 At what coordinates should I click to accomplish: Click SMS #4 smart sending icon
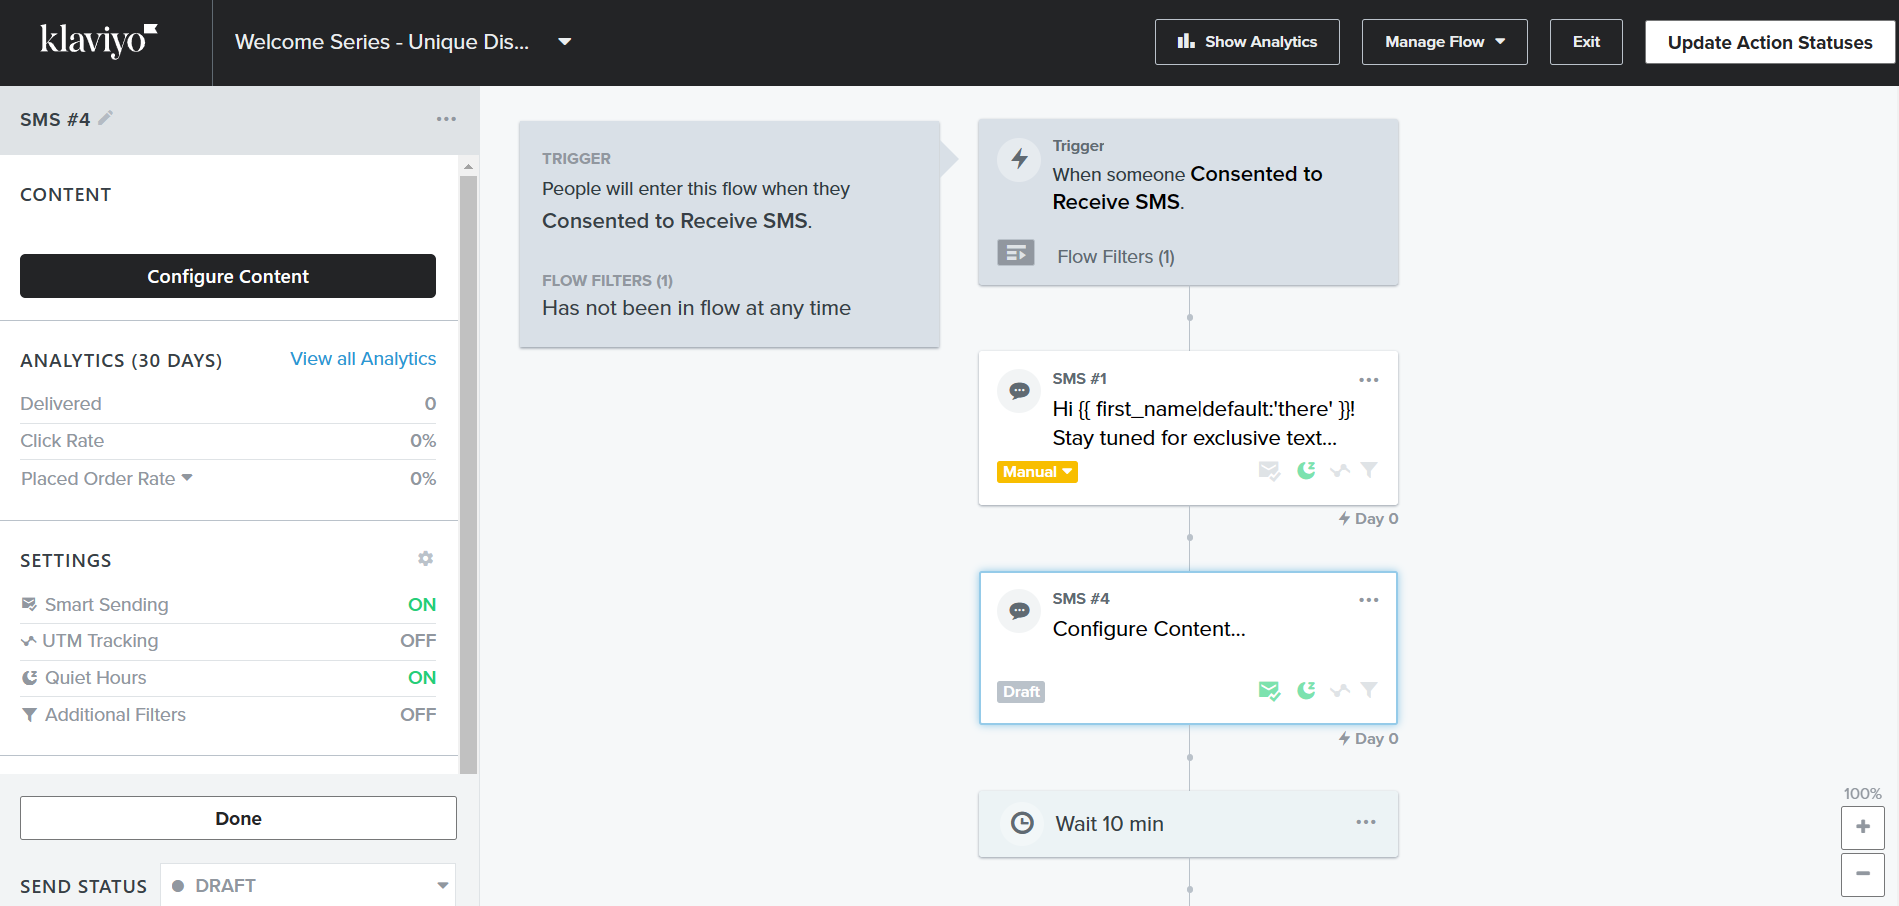[1269, 691]
